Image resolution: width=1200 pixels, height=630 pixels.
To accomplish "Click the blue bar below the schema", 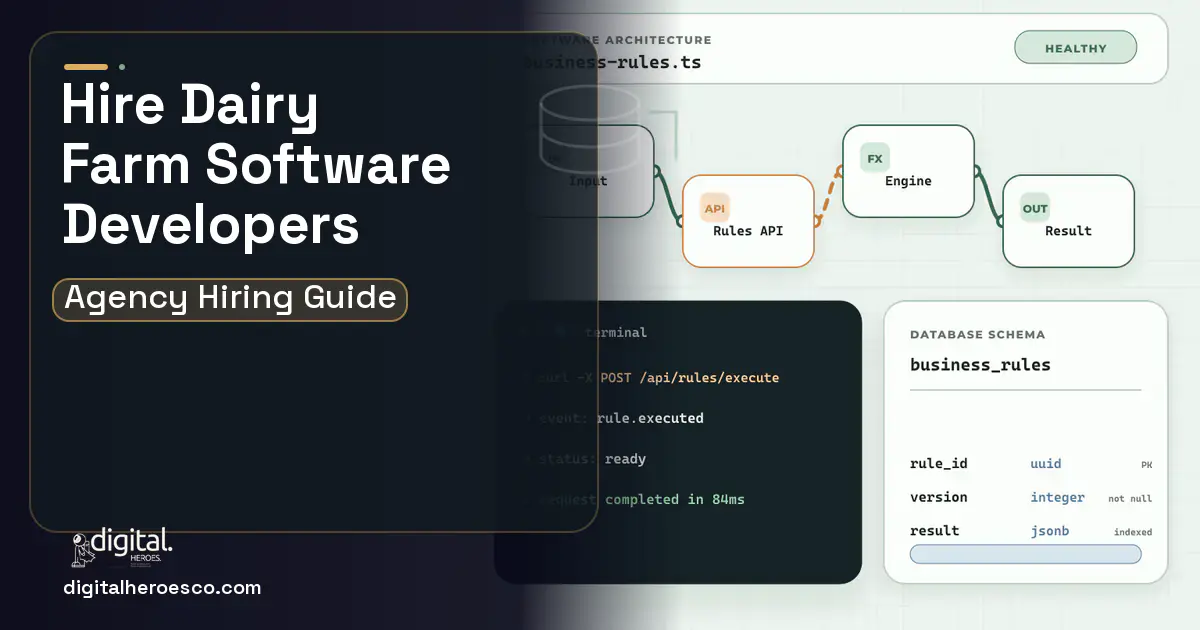I will (x=1025, y=554).
